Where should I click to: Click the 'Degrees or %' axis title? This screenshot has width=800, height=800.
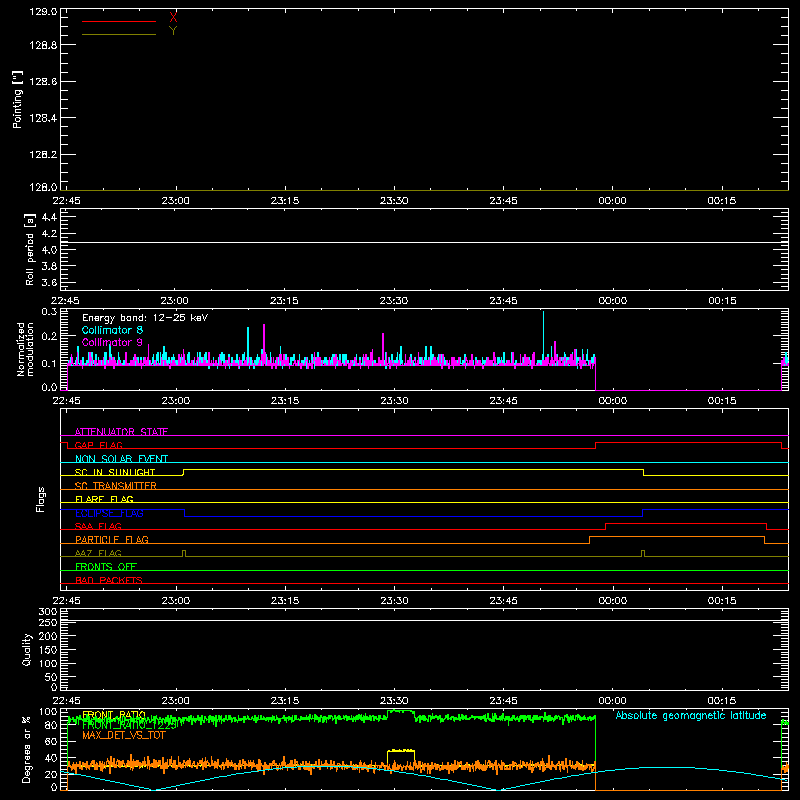(27, 749)
